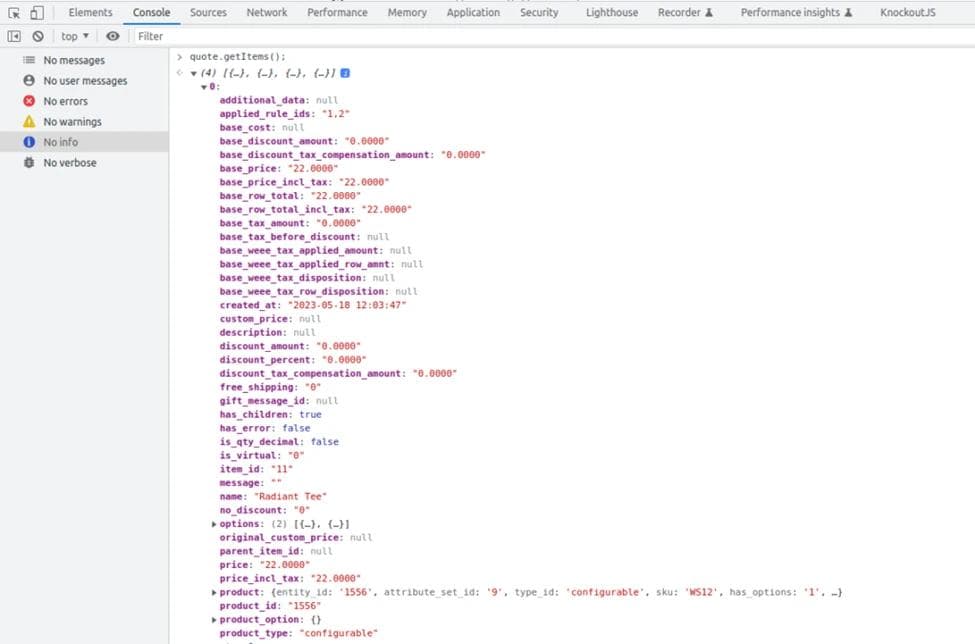The image size is (975, 644).
Task: Click the quote.getItems(); command text
Action: pyautogui.click(x=238, y=57)
